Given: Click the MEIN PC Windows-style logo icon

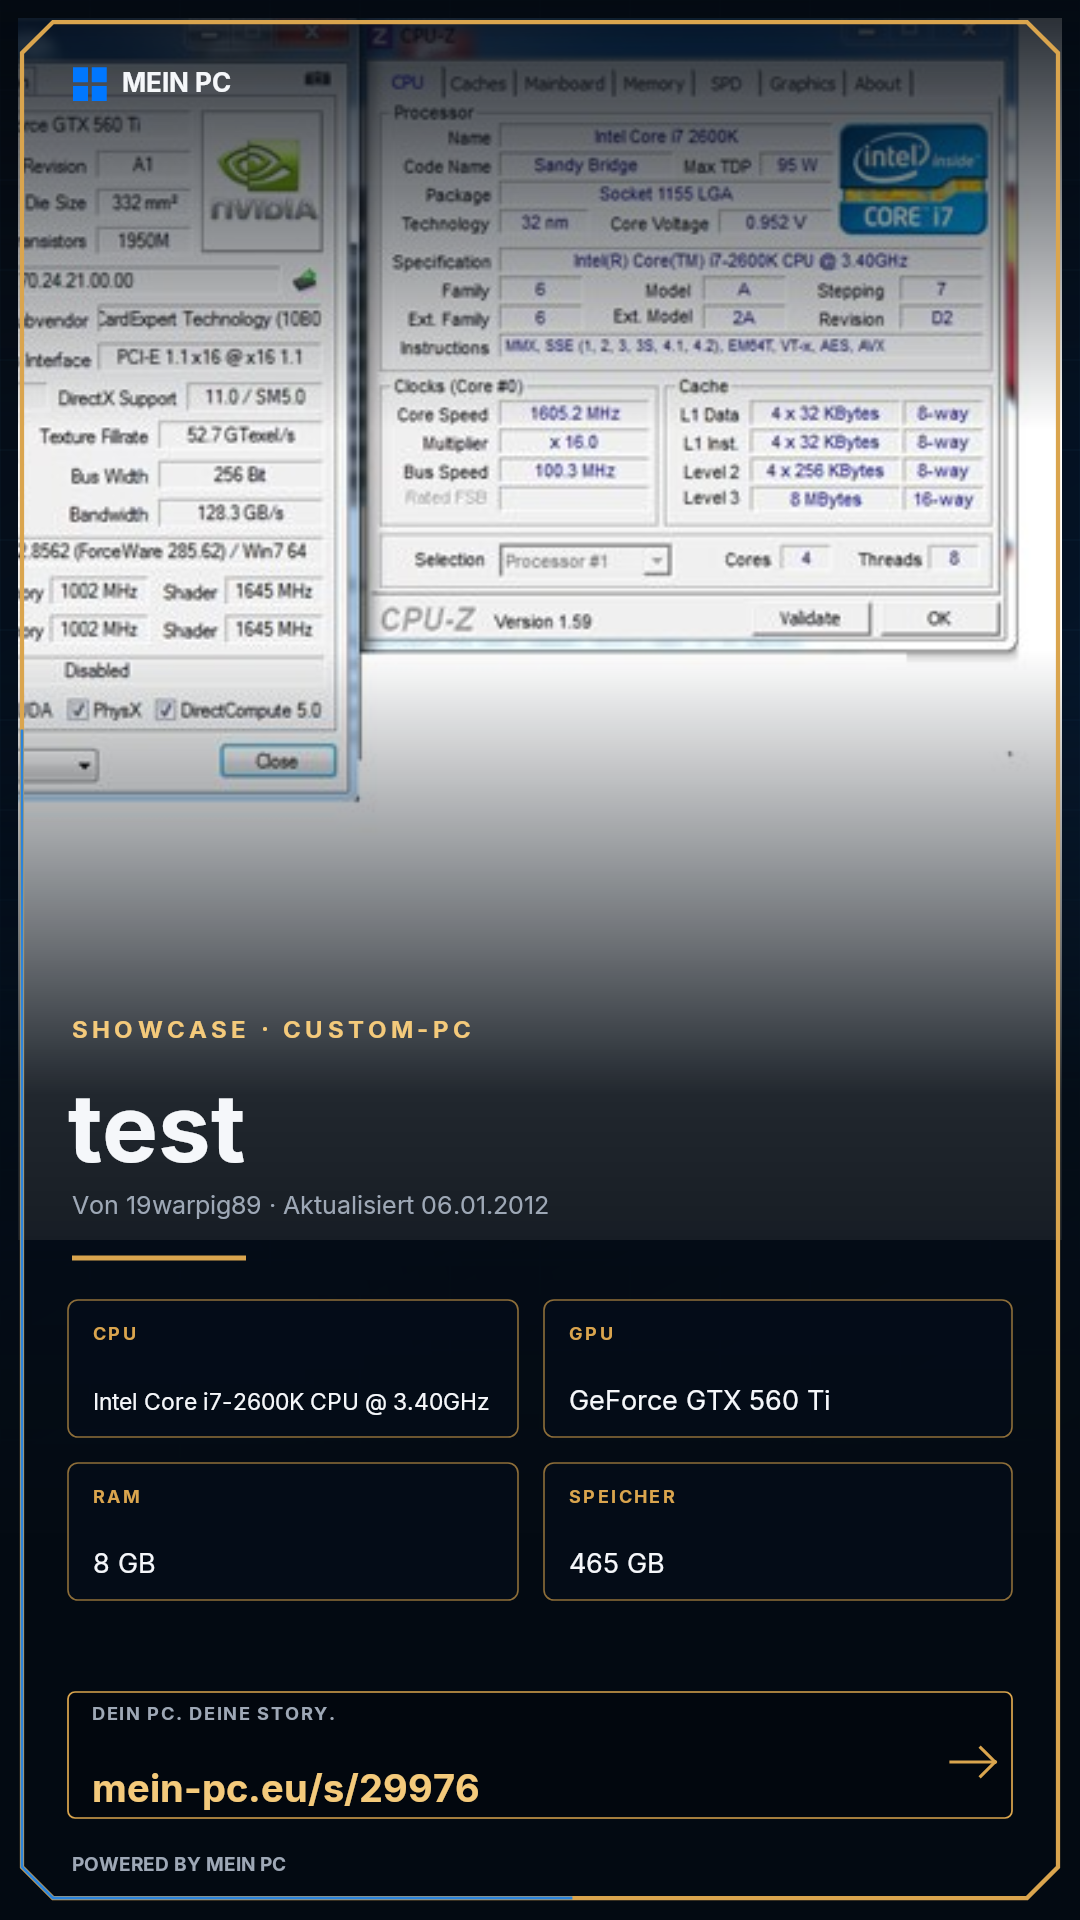Looking at the screenshot, I should tap(90, 84).
